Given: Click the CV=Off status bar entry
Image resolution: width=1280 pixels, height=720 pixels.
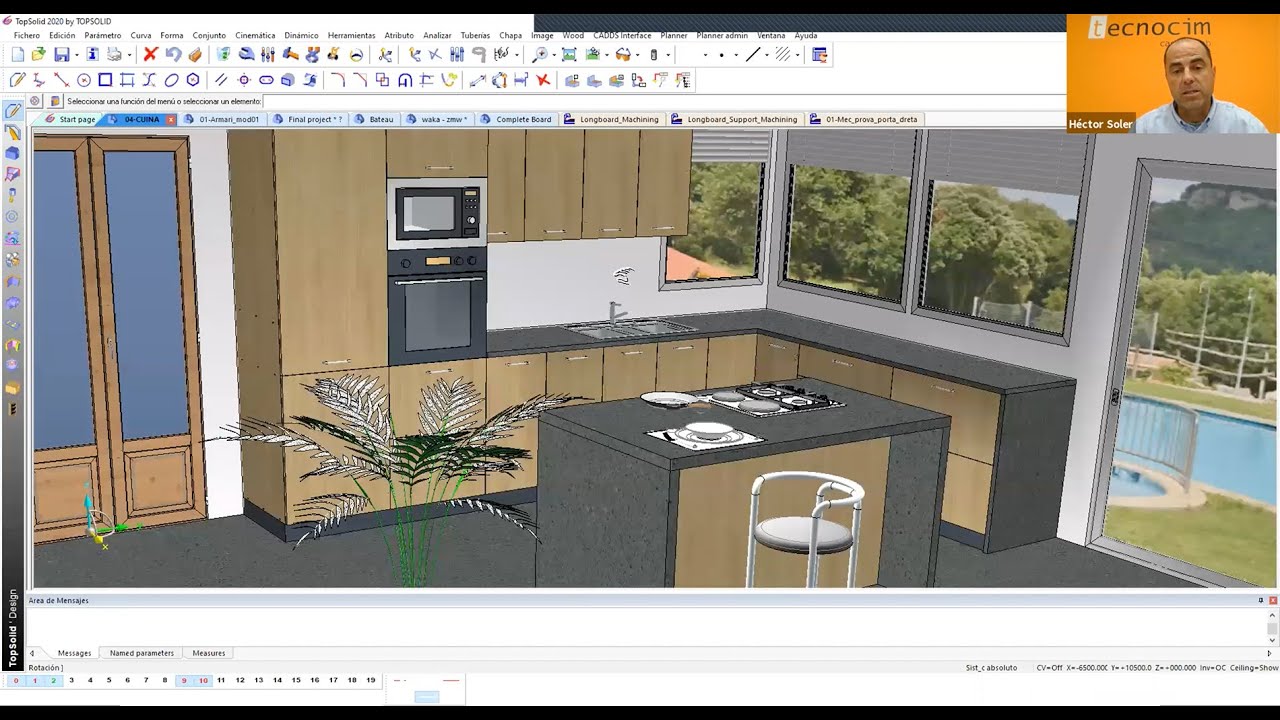Looking at the screenshot, I should coord(1049,667).
